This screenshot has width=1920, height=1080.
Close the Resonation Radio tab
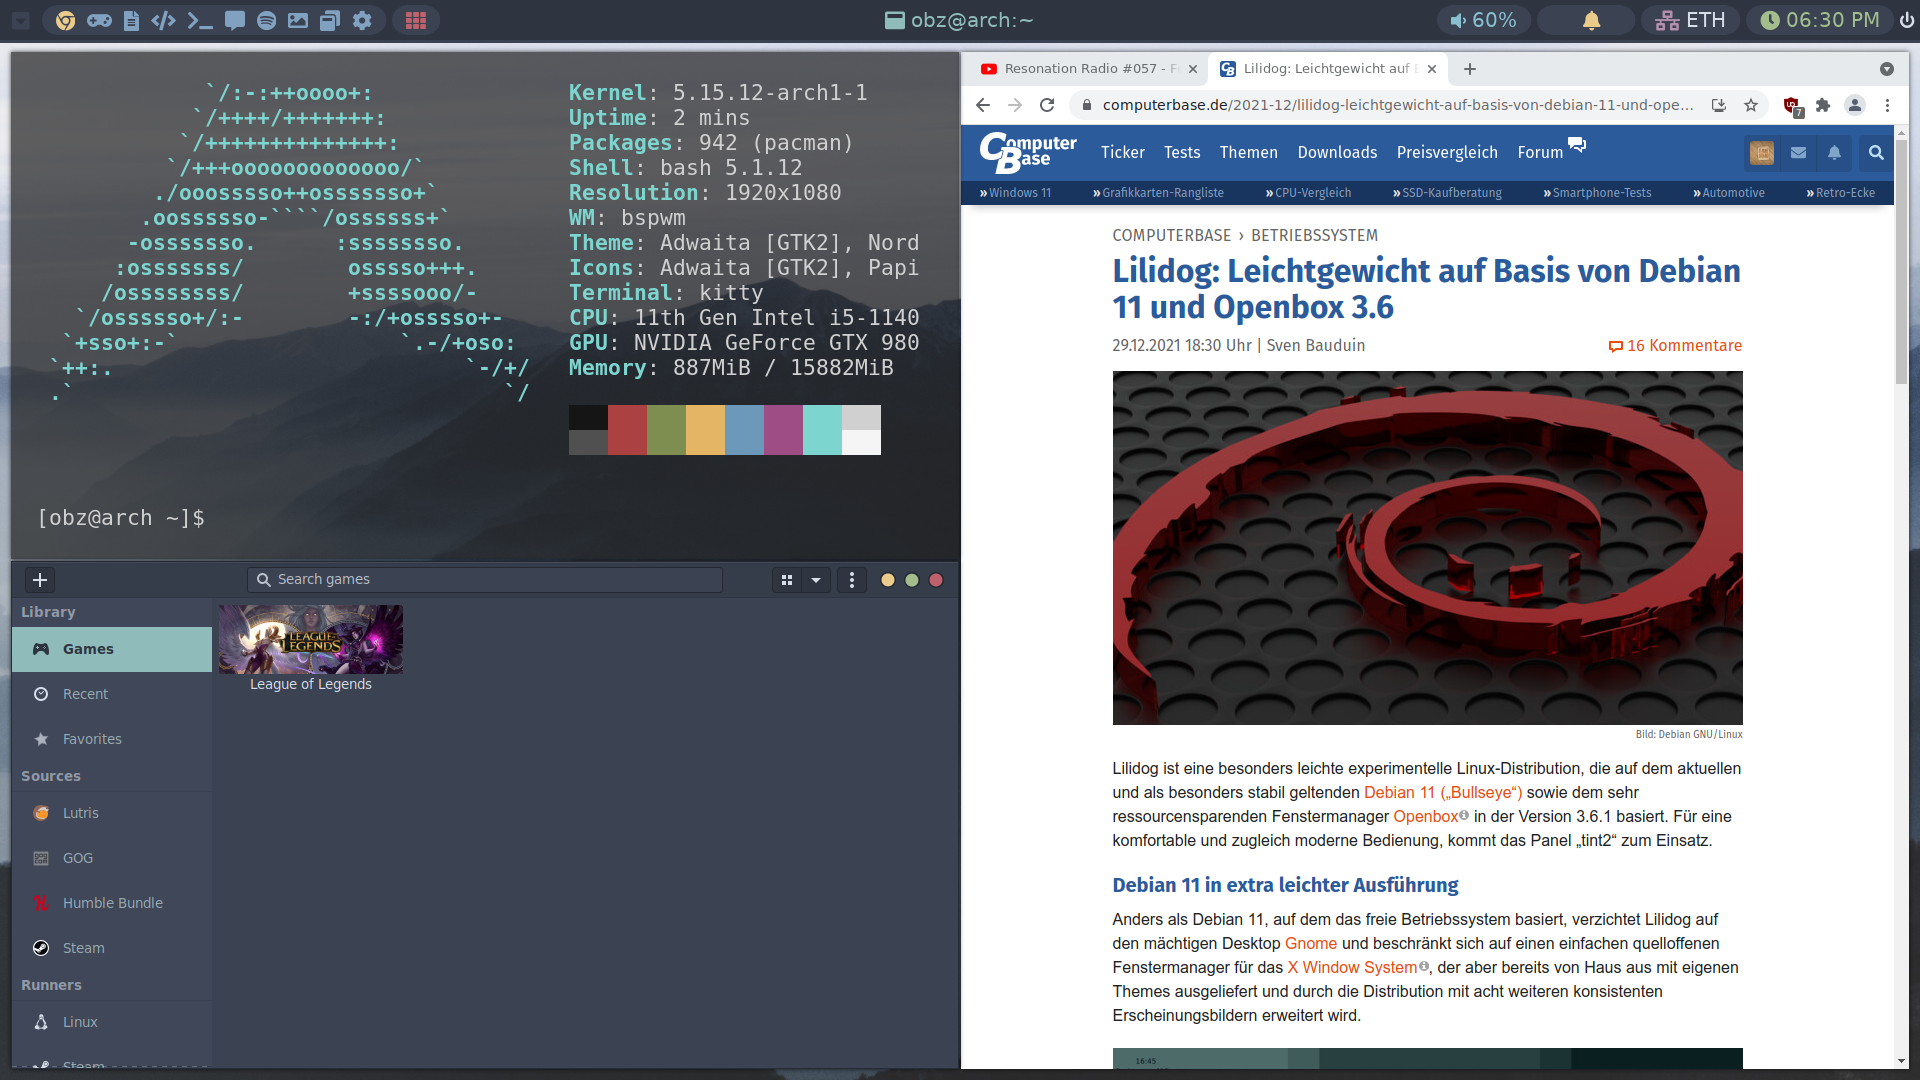(1192, 69)
